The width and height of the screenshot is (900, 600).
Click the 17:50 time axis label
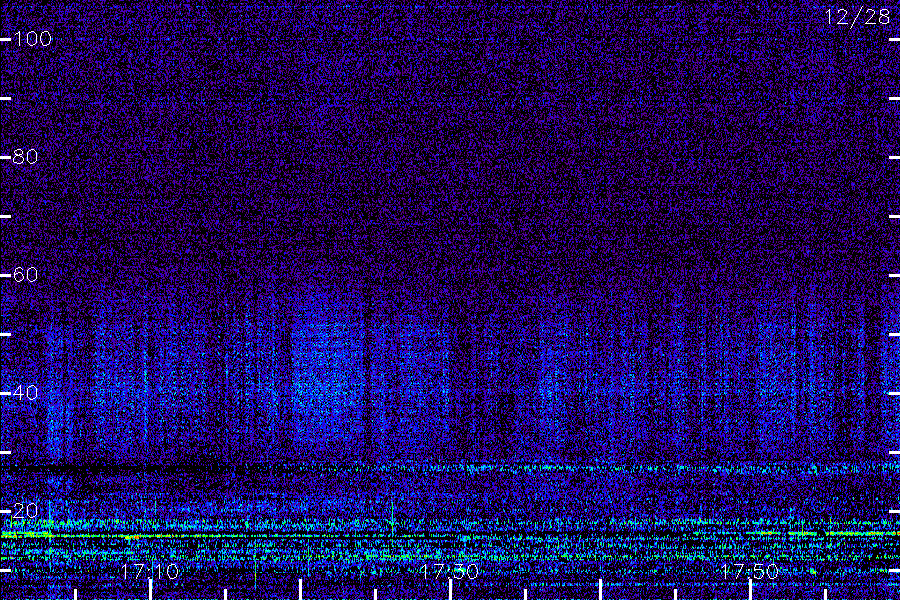[750, 571]
